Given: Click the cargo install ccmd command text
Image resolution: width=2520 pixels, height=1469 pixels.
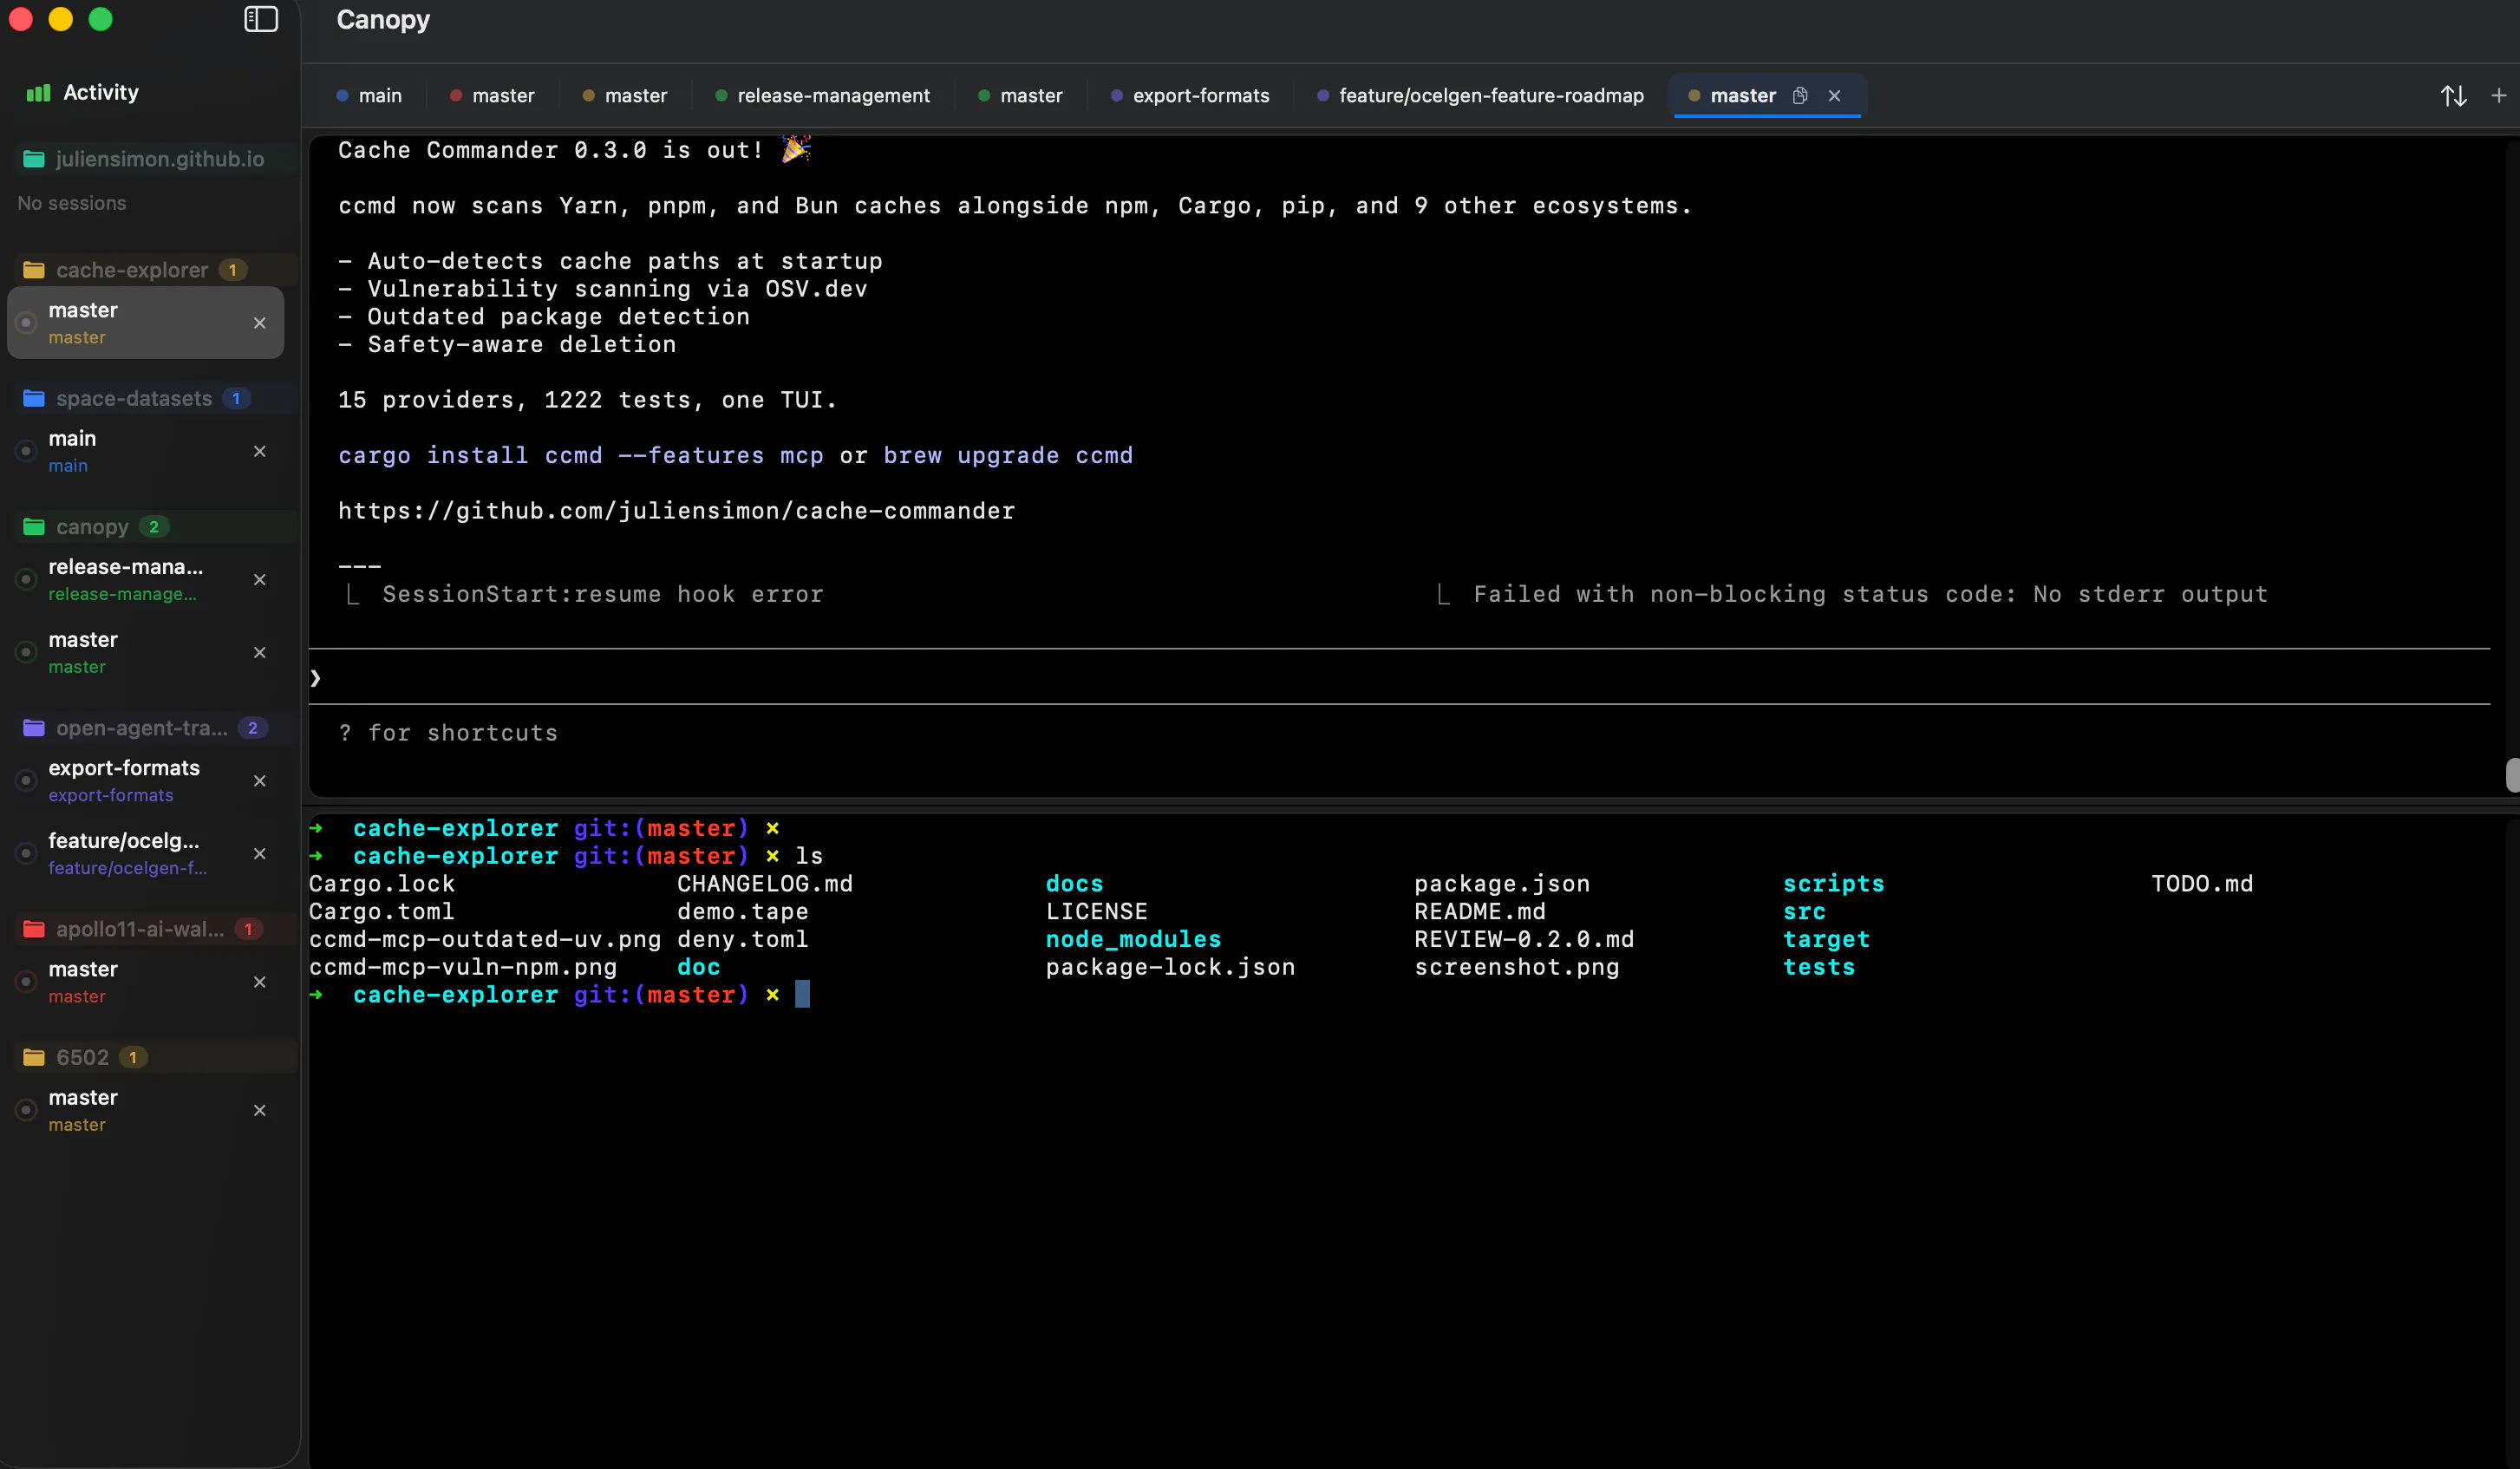Looking at the screenshot, I should [x=581, y=456].
